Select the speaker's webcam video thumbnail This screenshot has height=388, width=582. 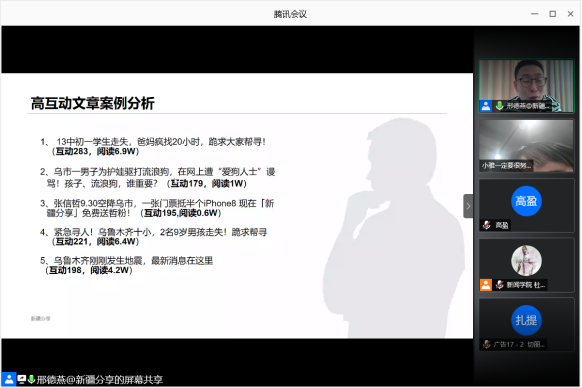(526, 86)
